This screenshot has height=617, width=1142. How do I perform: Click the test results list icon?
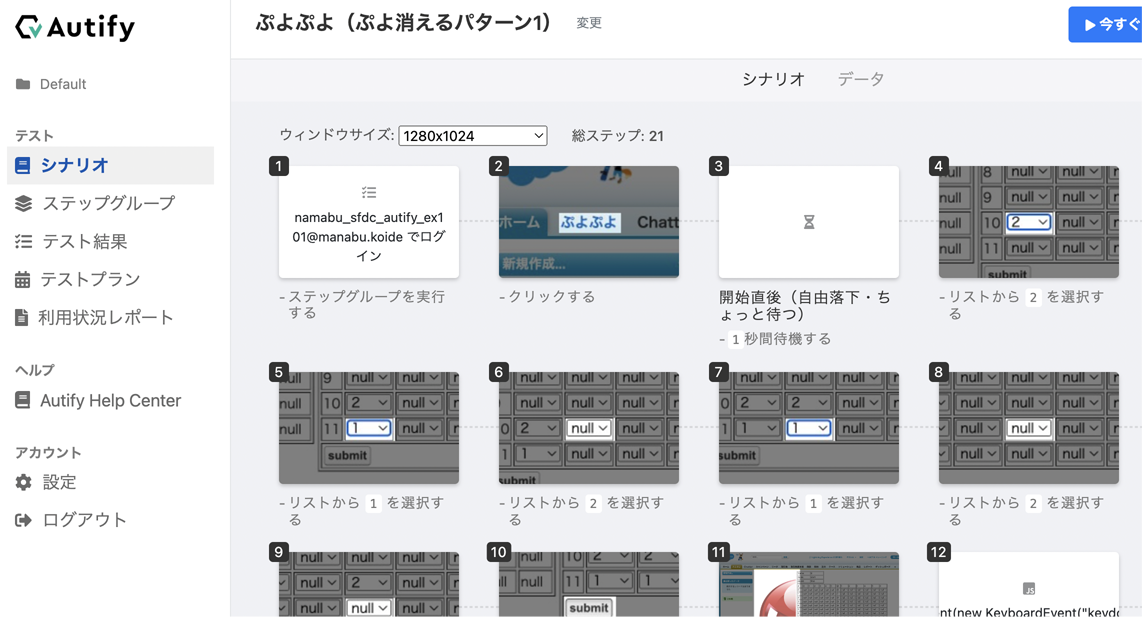(23, 242)
